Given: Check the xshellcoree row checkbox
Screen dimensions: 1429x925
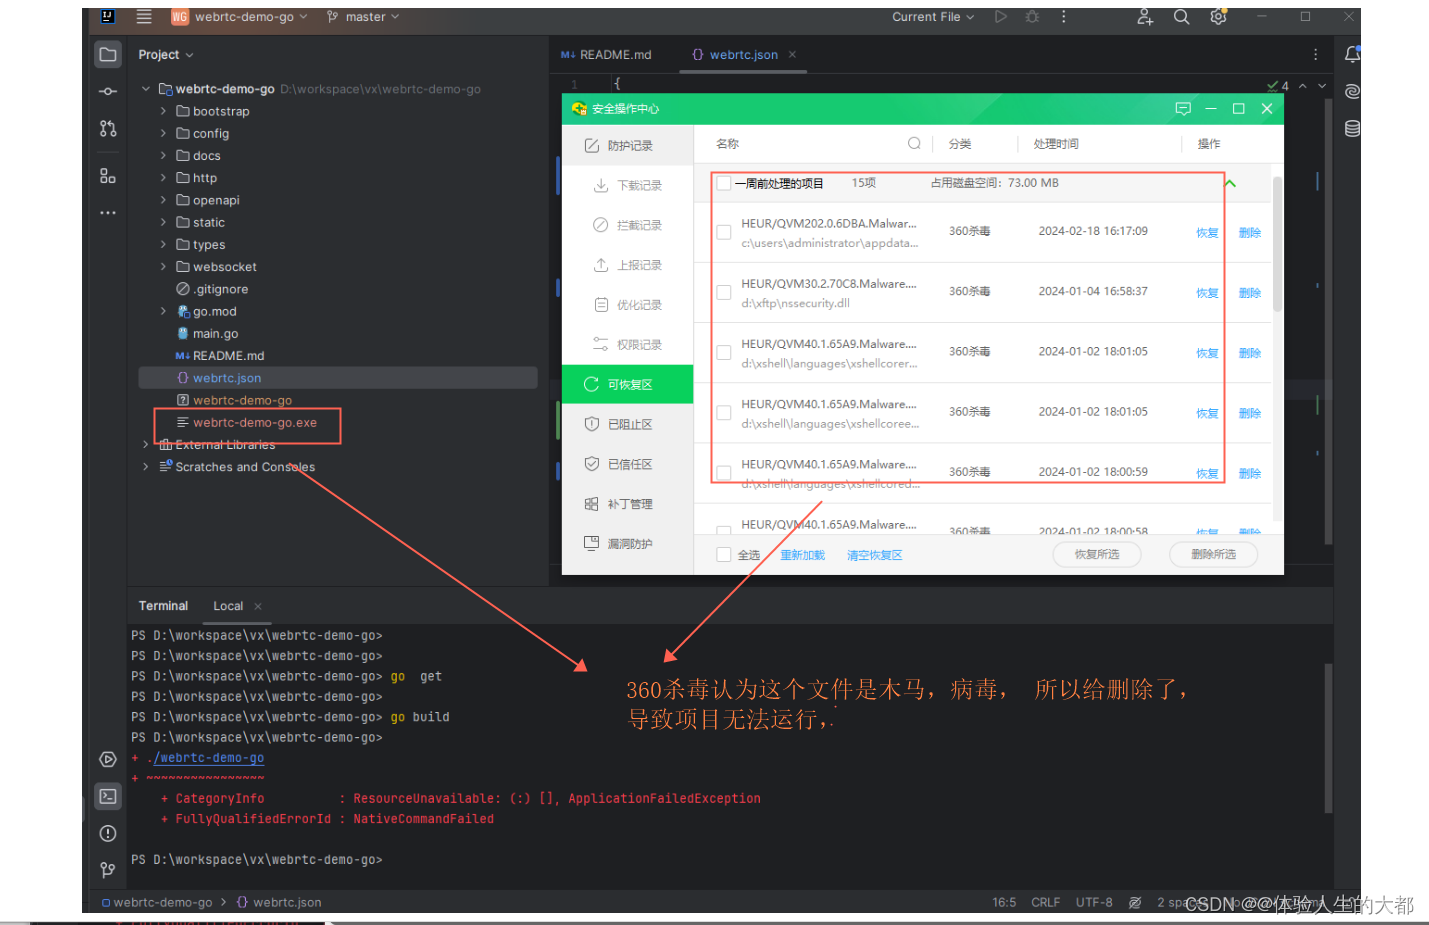Looking at the screenshot, I should (724, 412).
